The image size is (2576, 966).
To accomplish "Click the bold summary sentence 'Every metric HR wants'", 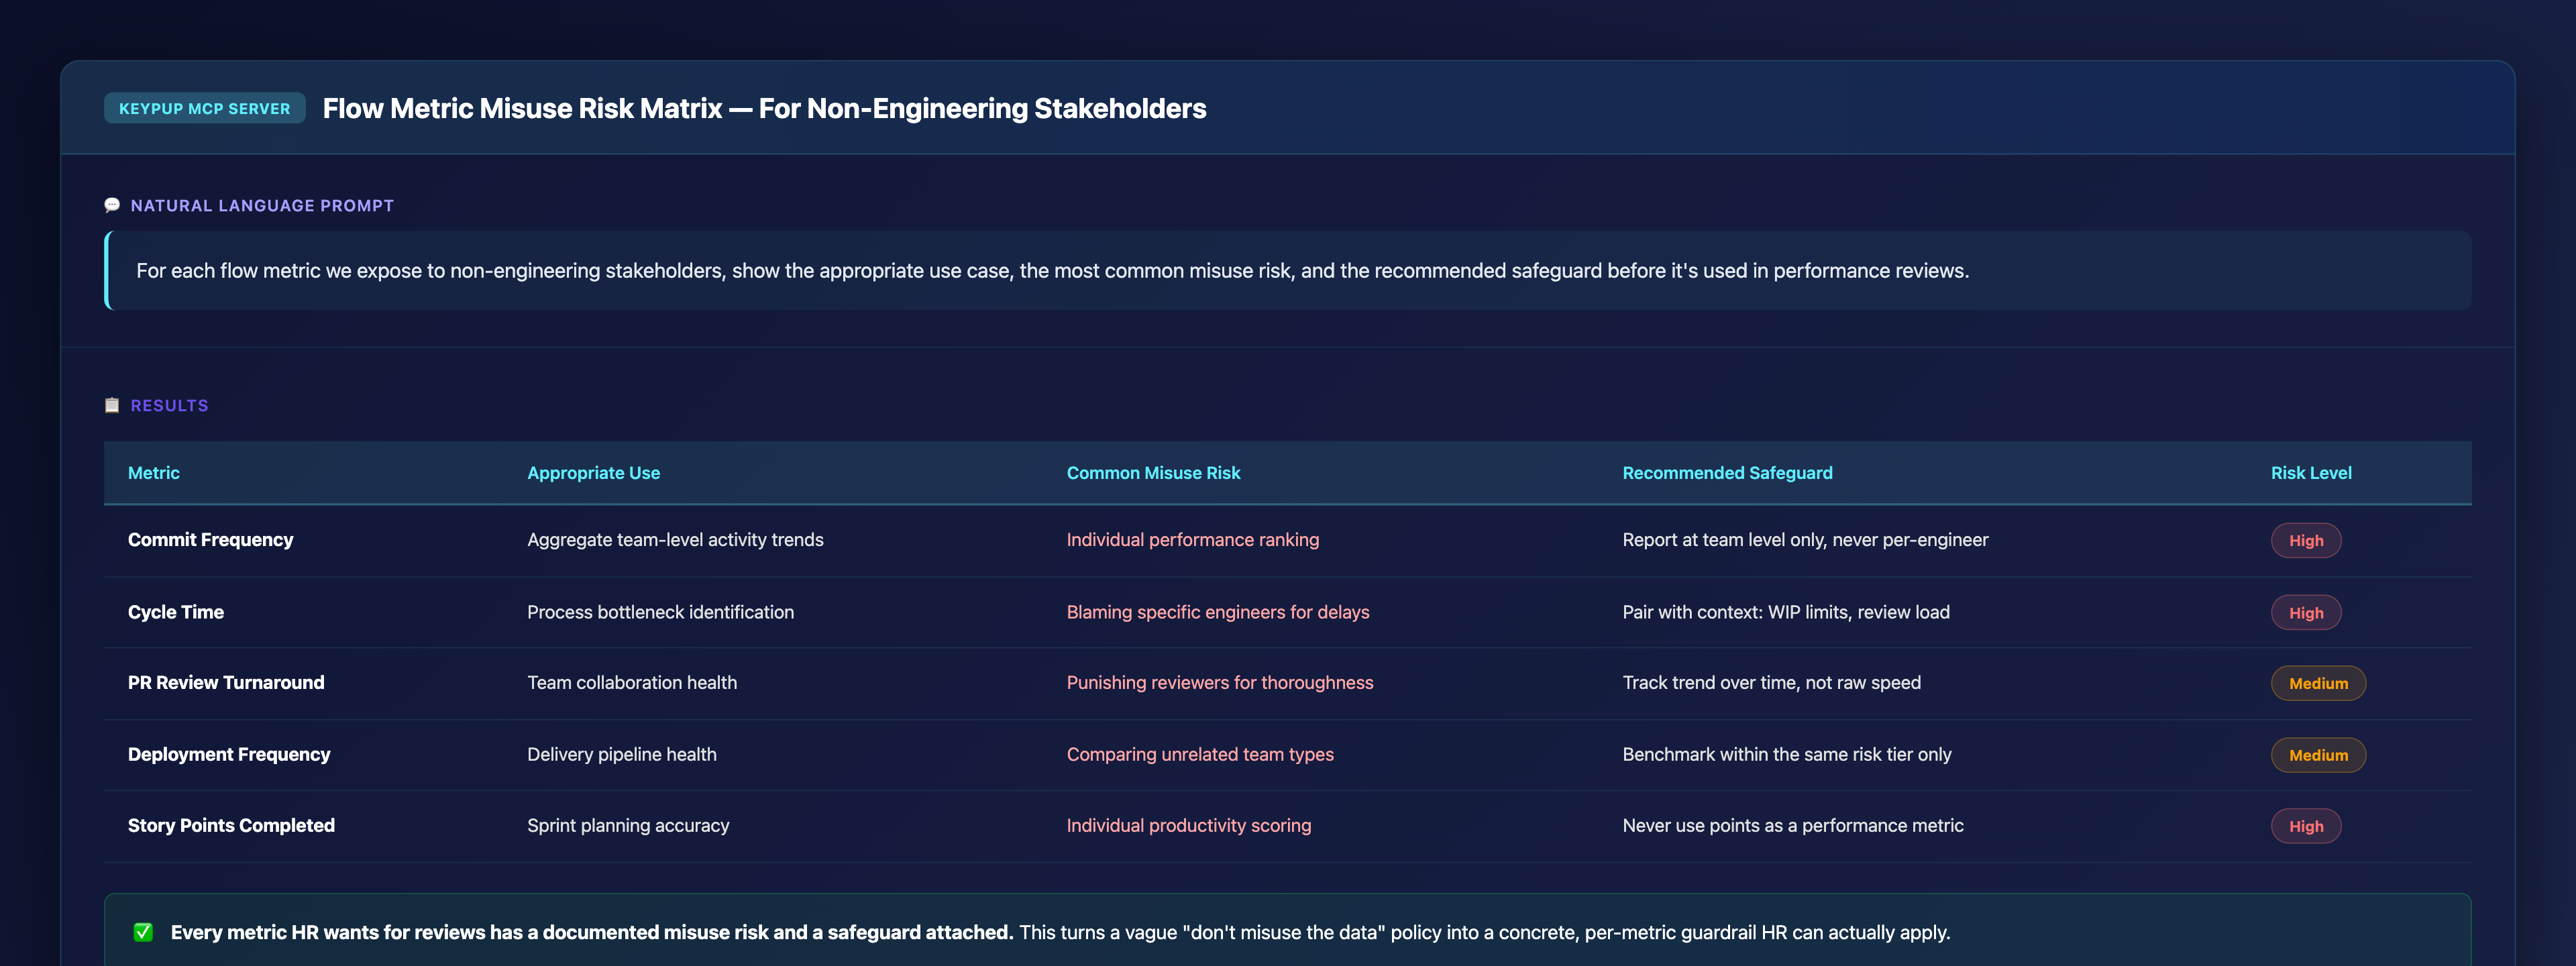I will pos(591,932).
